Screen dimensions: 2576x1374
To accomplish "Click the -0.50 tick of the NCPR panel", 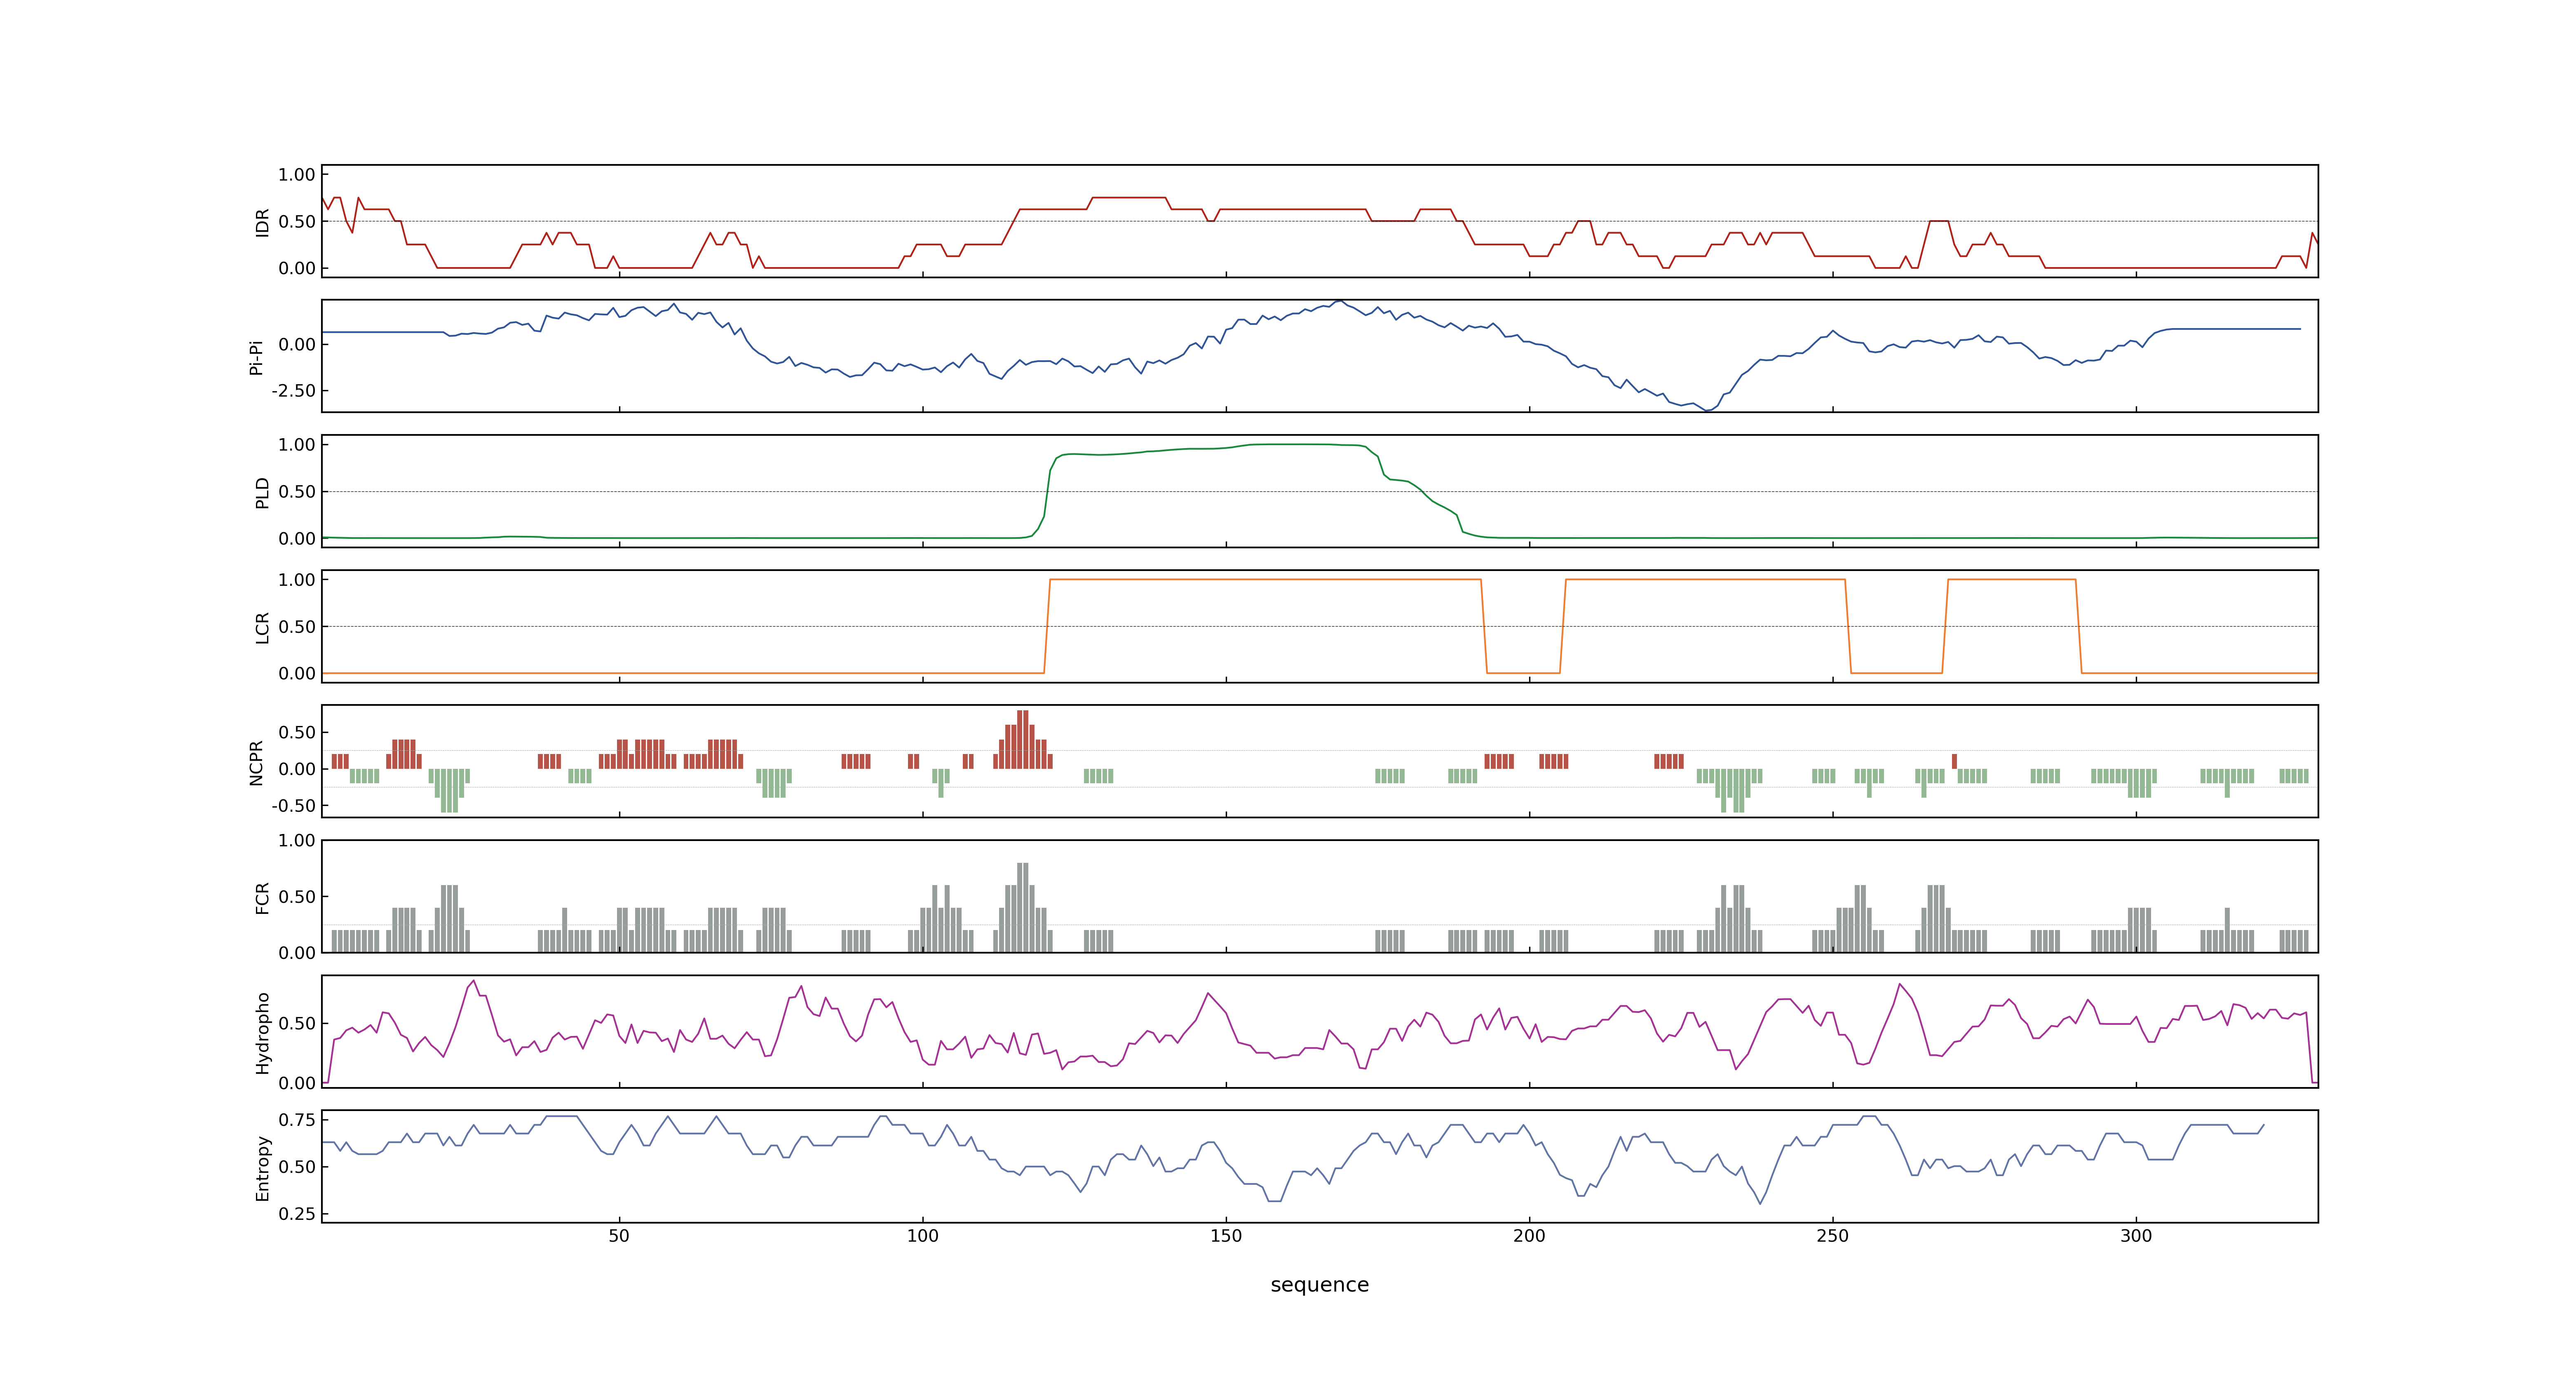I will (x=293, y=806).
